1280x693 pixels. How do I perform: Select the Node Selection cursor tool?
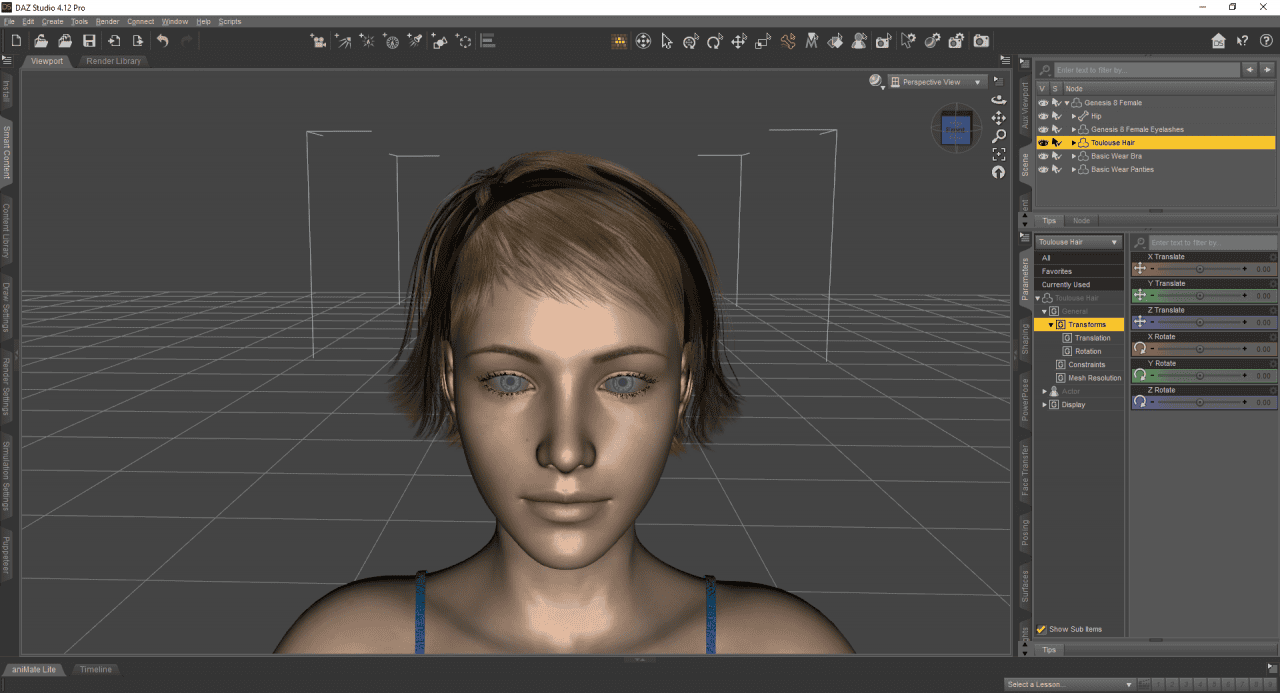668,41
